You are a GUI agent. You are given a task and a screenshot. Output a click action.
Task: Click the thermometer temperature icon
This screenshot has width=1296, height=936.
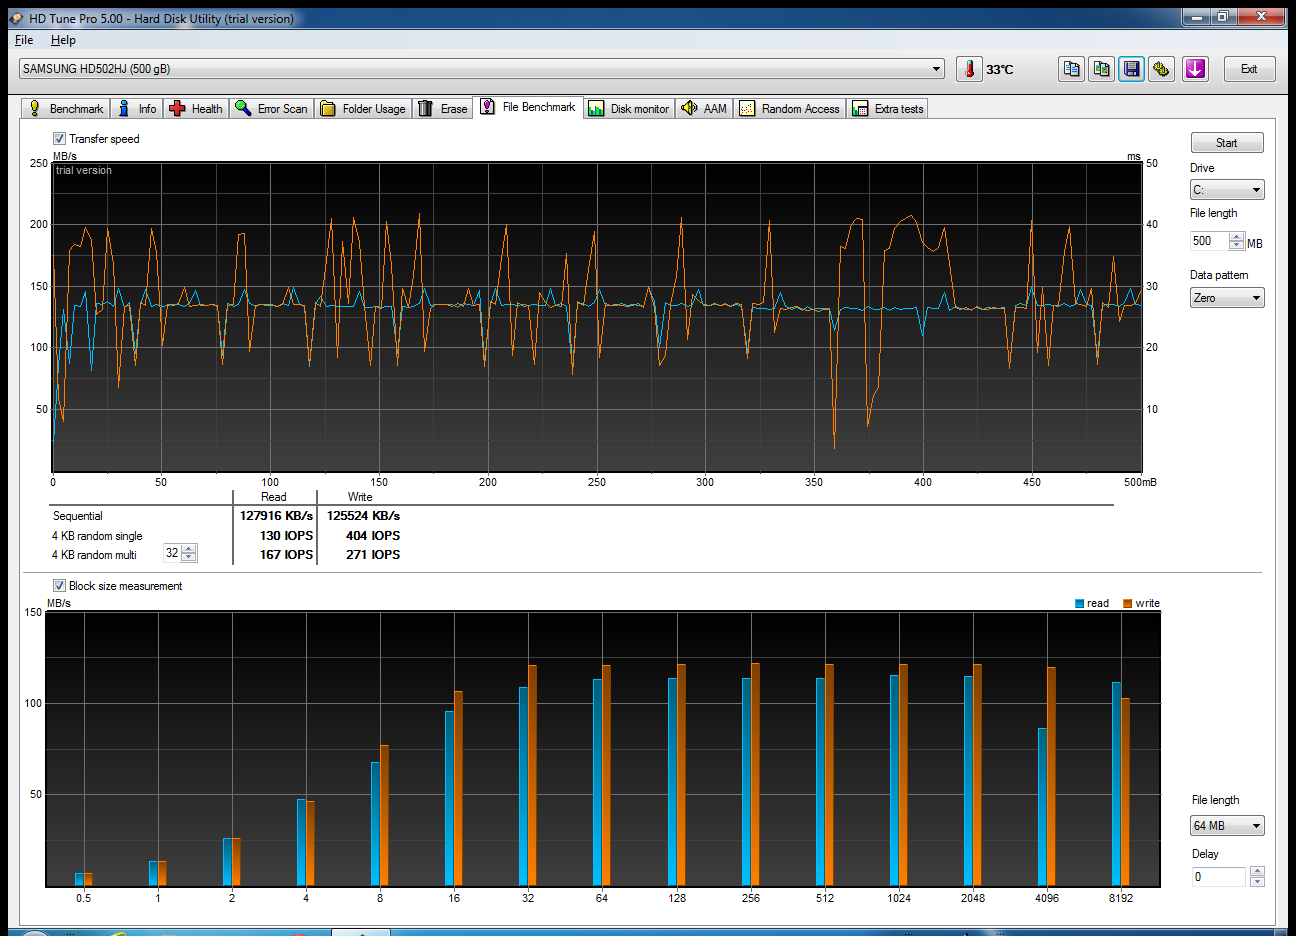[969, 69]
